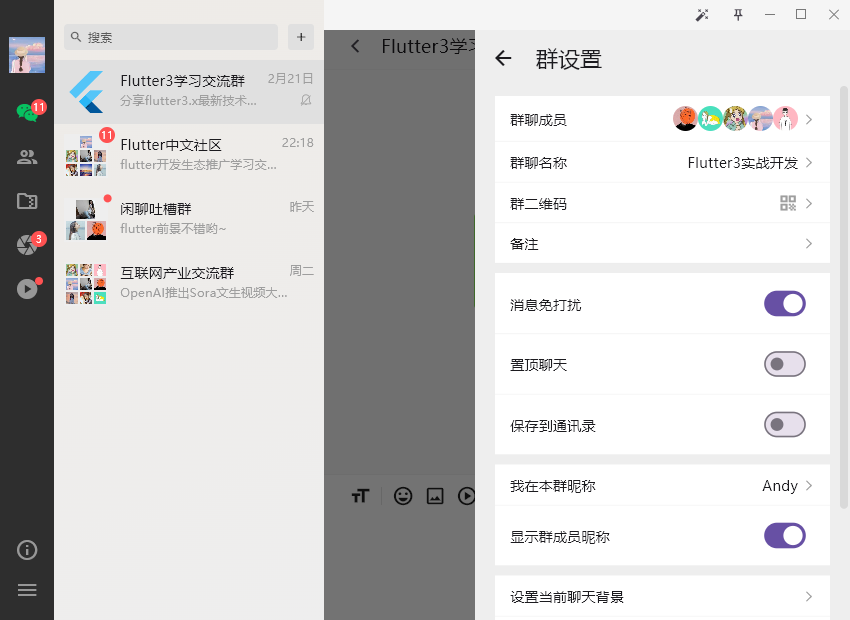Screen dimensions: 850x620
Task: Expand the chevron on 我在本群昵称 row
Action: tap(809, 485)
